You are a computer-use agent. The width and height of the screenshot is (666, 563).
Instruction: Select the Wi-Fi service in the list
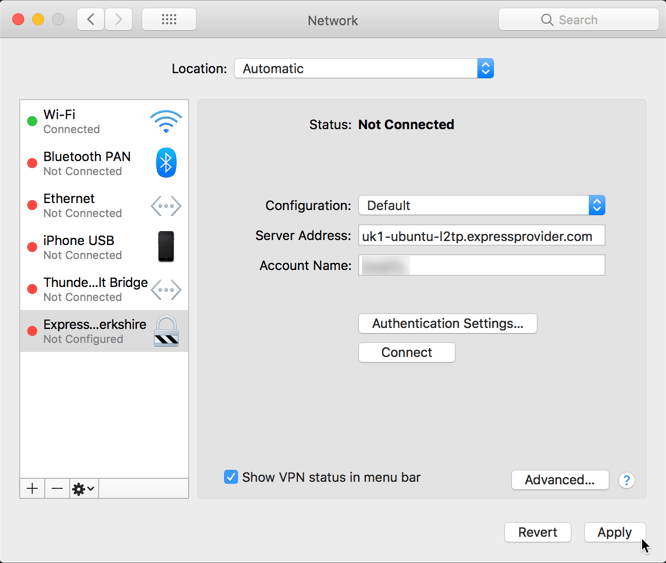pos(104,121)
